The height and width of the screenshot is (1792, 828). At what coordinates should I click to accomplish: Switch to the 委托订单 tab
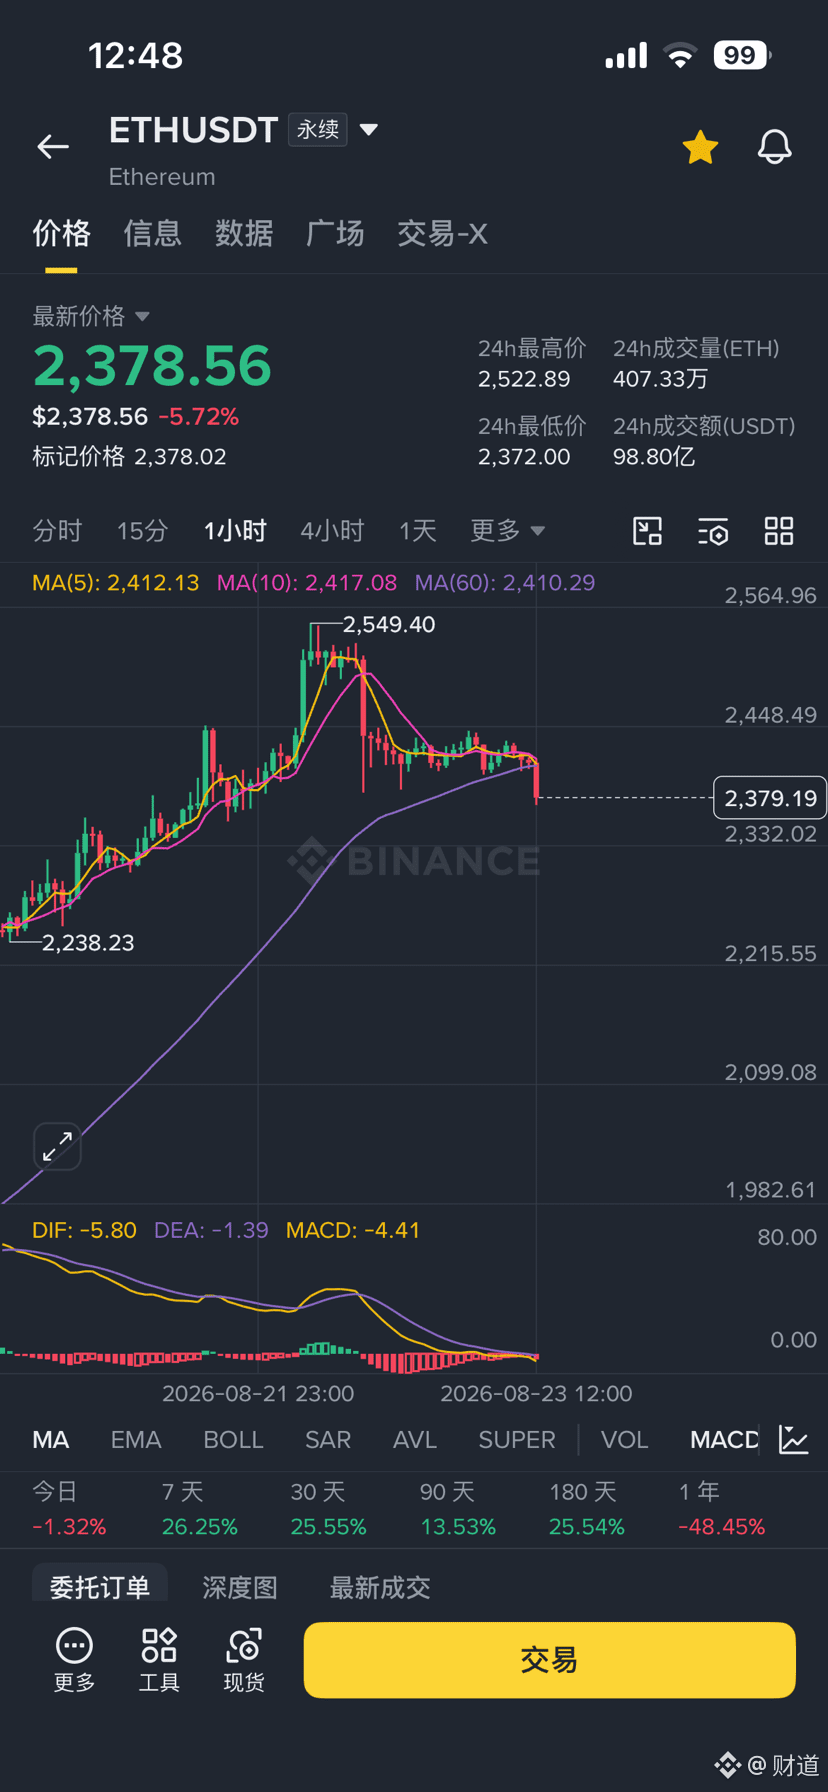pos(100,1586)
